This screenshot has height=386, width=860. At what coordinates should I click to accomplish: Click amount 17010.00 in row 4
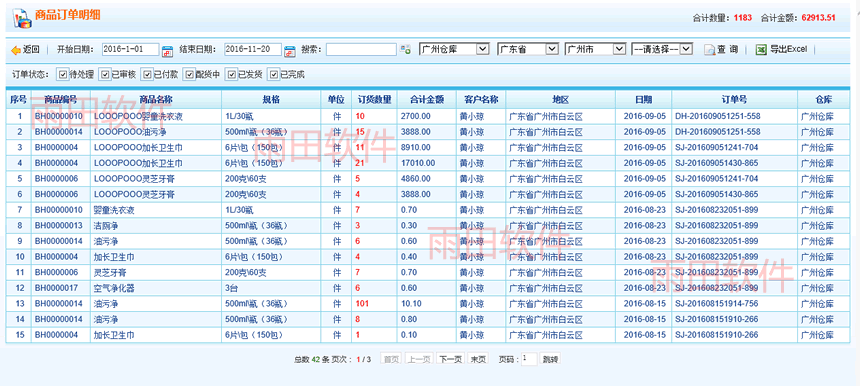pyautogui.click(x=418, y=163)
